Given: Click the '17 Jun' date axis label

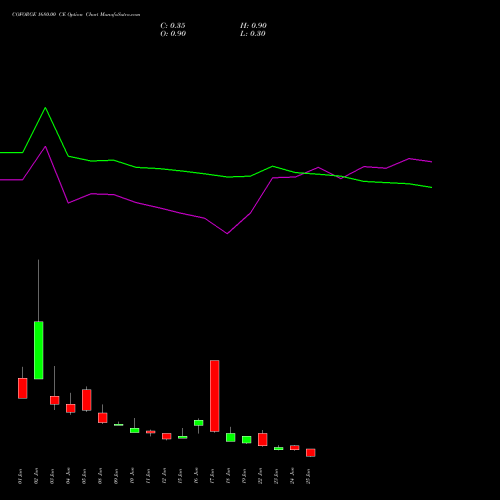Looking at the screenshot, I should pyautogui.click(x=212, y=476).
